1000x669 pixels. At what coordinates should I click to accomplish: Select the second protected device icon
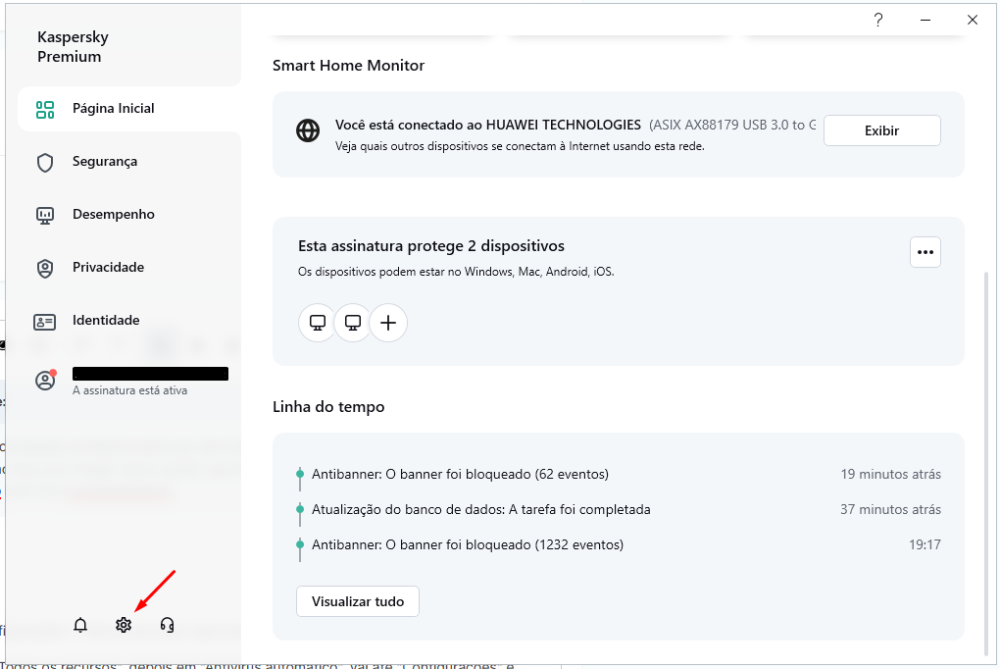(x=353, y=323)
